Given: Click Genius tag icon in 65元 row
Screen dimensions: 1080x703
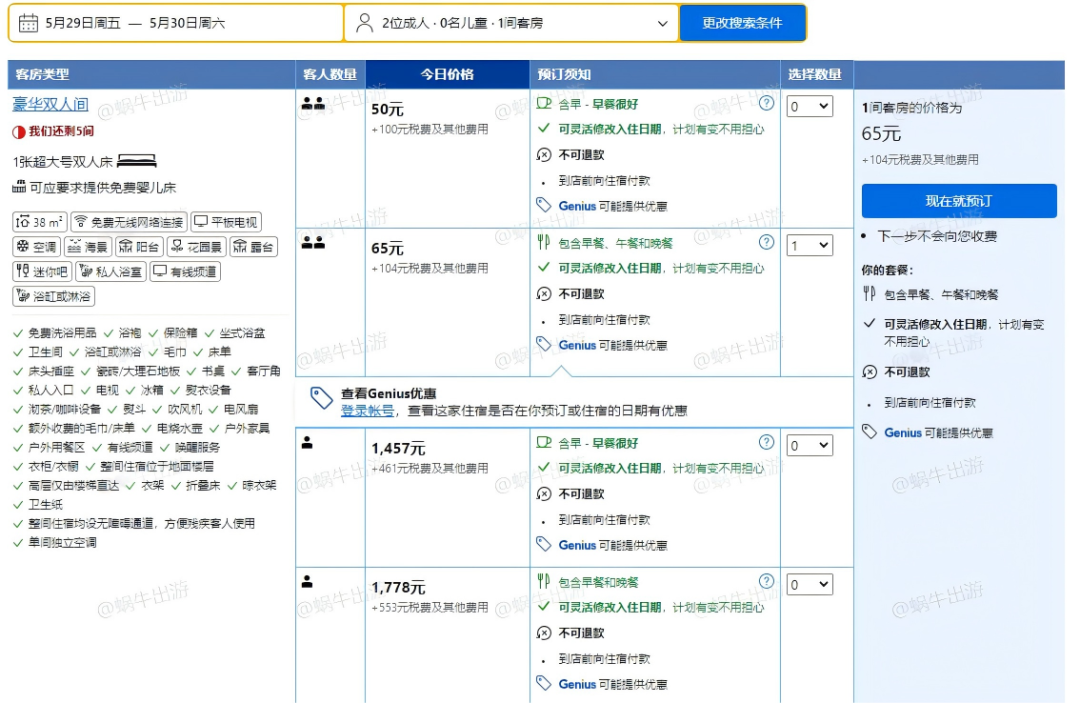Looking at the screenshot, I should (x=543, y=344).
